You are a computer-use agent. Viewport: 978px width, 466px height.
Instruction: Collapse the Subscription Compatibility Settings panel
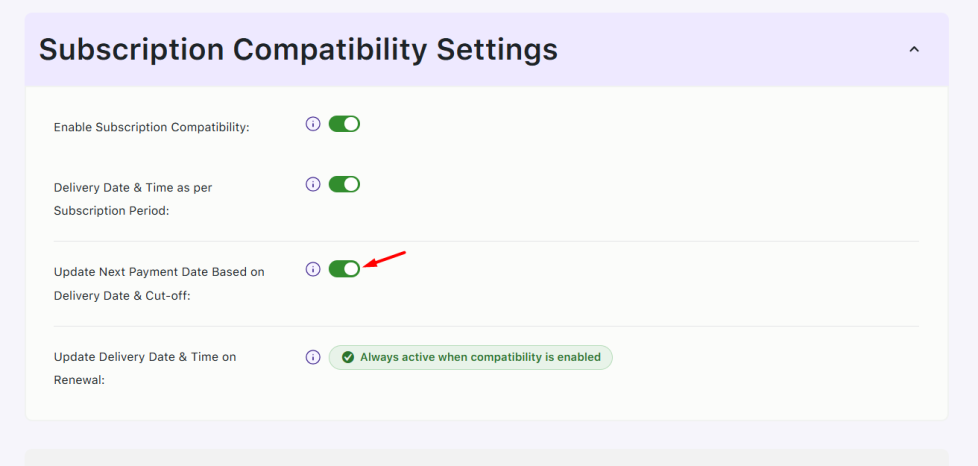tap(913, 49)
